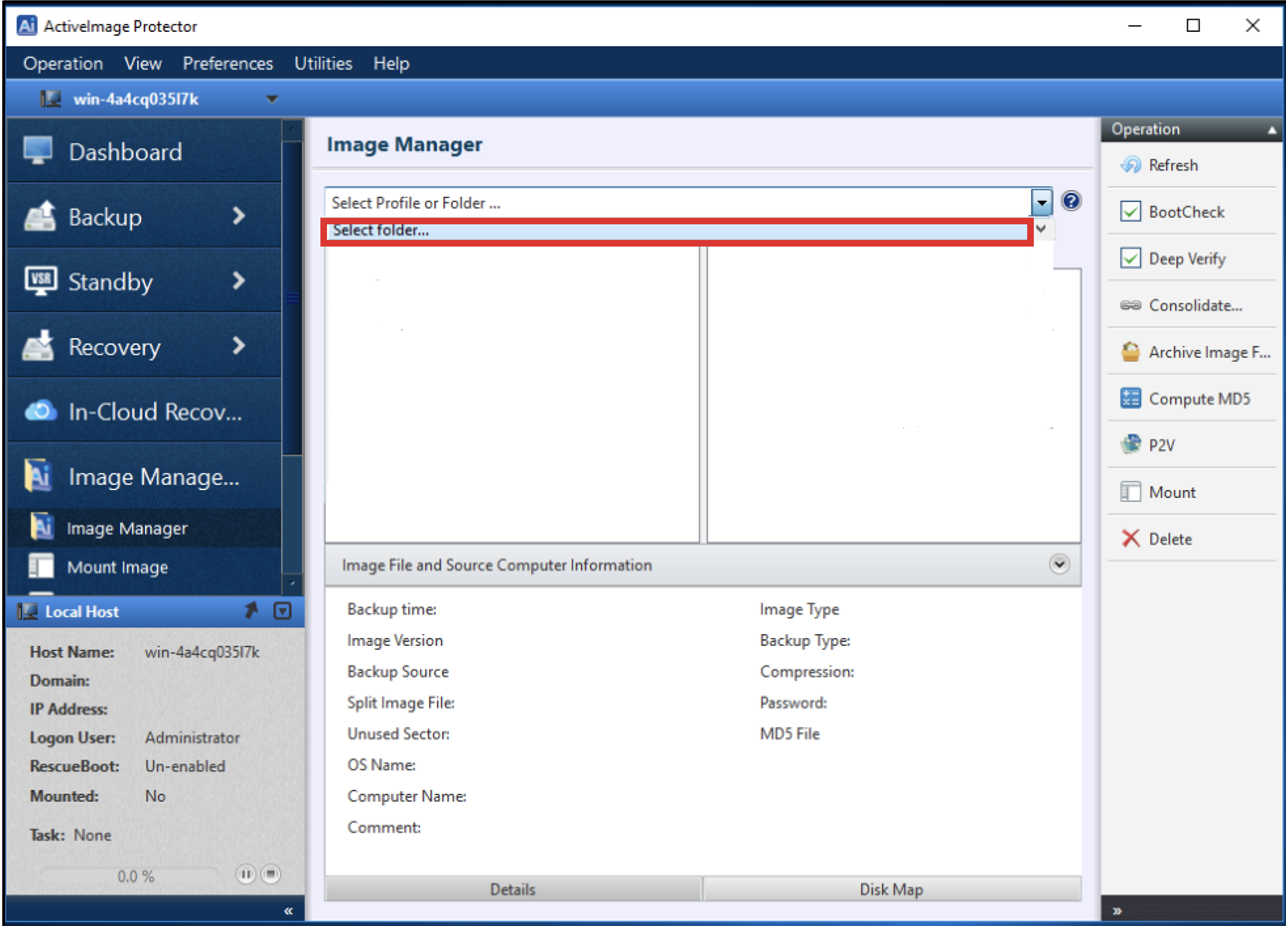Switch to the Disk Map tab
The width and height of the screenshot is (1286, 926).
[892, 889]
